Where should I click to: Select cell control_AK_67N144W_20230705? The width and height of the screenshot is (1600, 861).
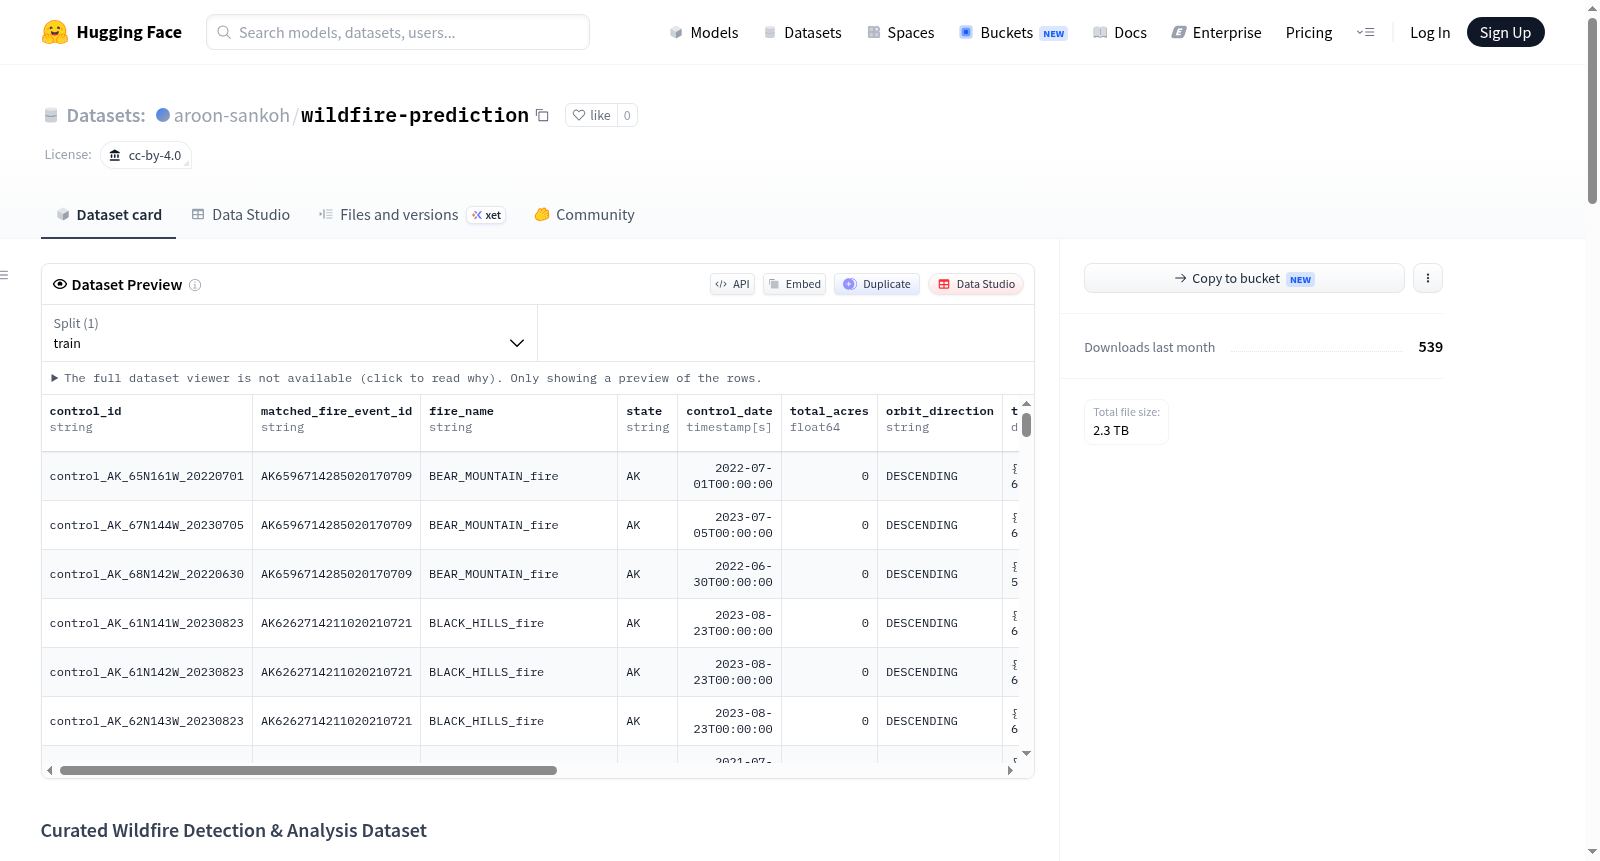pos(147,525)
